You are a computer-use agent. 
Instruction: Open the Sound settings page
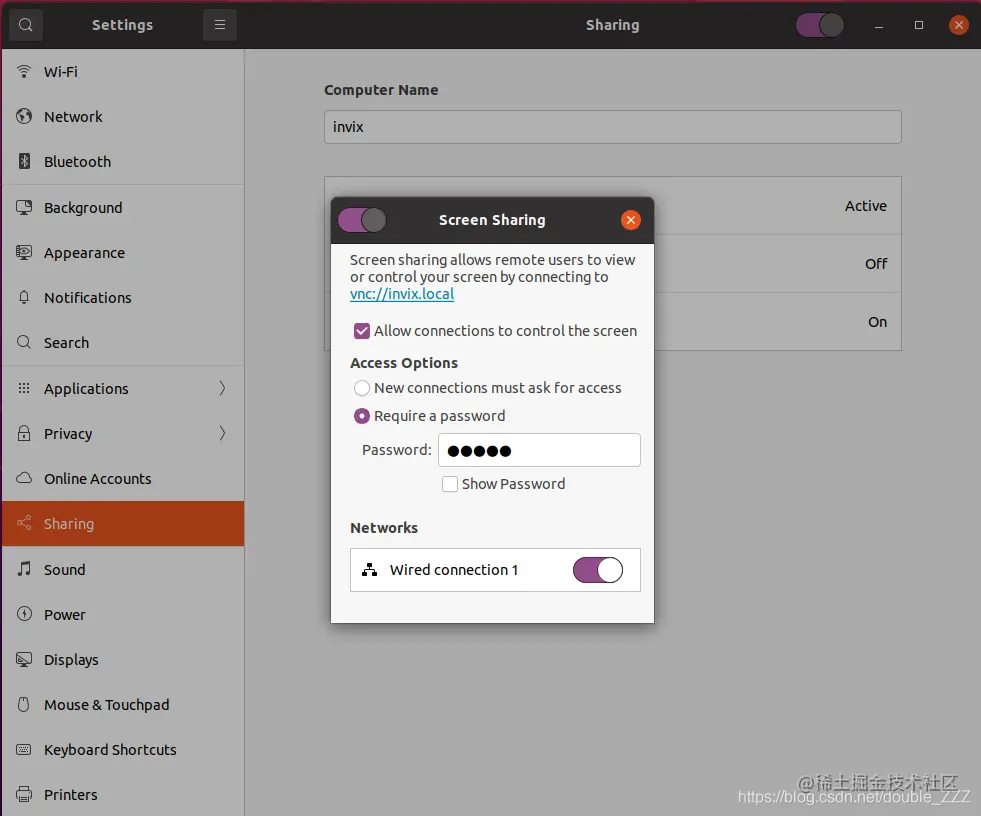[123, 569]
